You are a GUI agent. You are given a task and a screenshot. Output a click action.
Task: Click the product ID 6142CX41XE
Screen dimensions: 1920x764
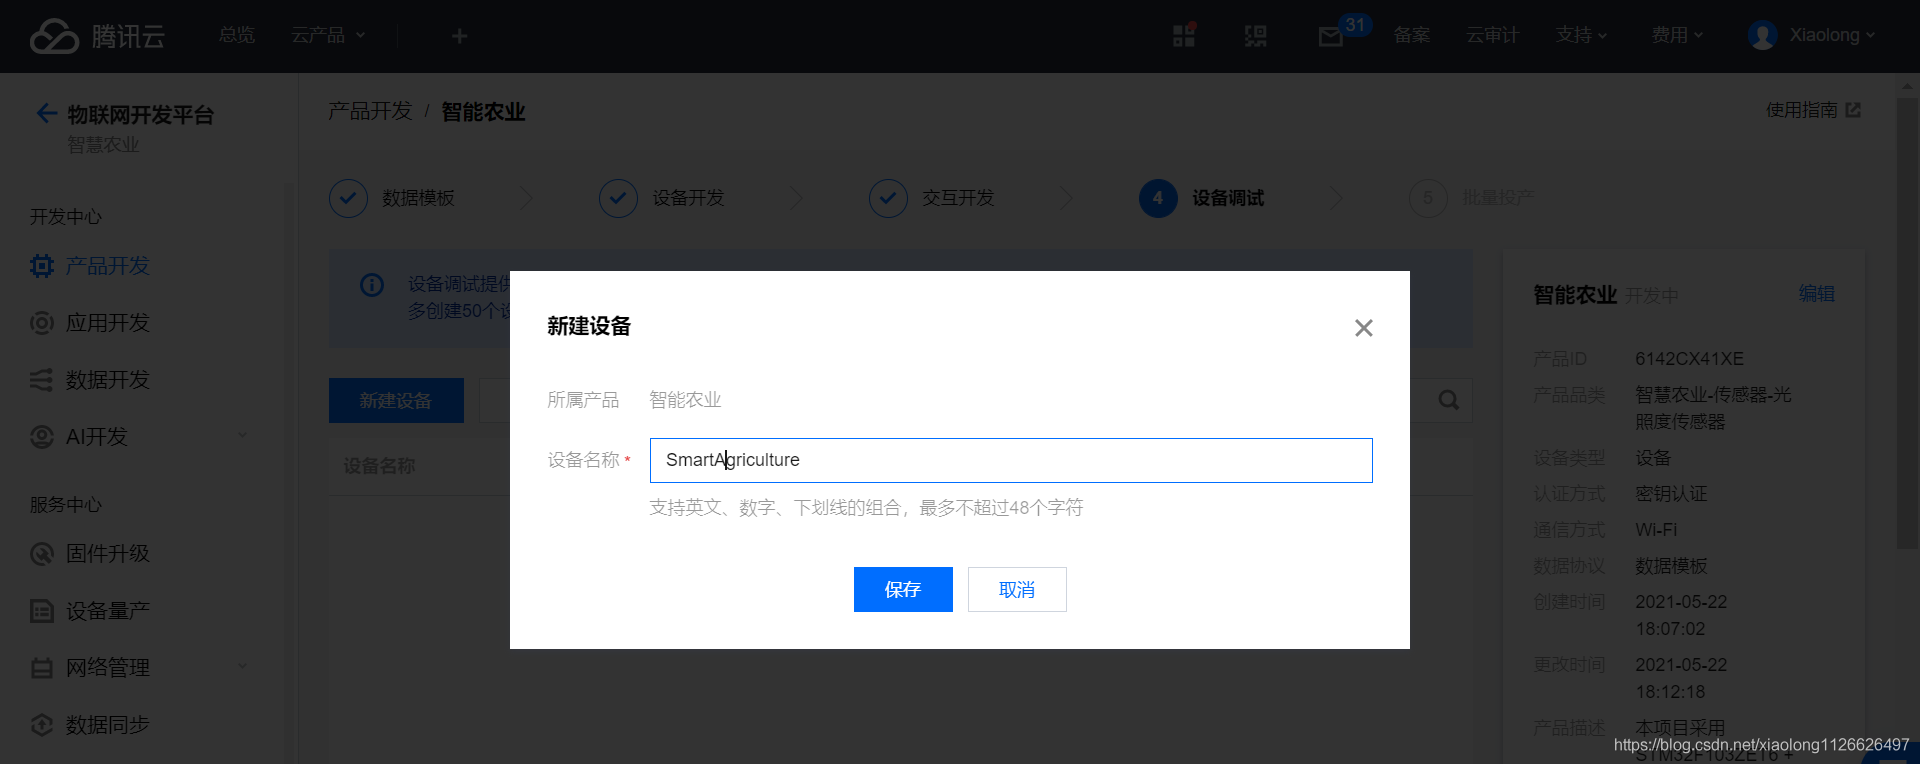click(x=1689, y=358)
